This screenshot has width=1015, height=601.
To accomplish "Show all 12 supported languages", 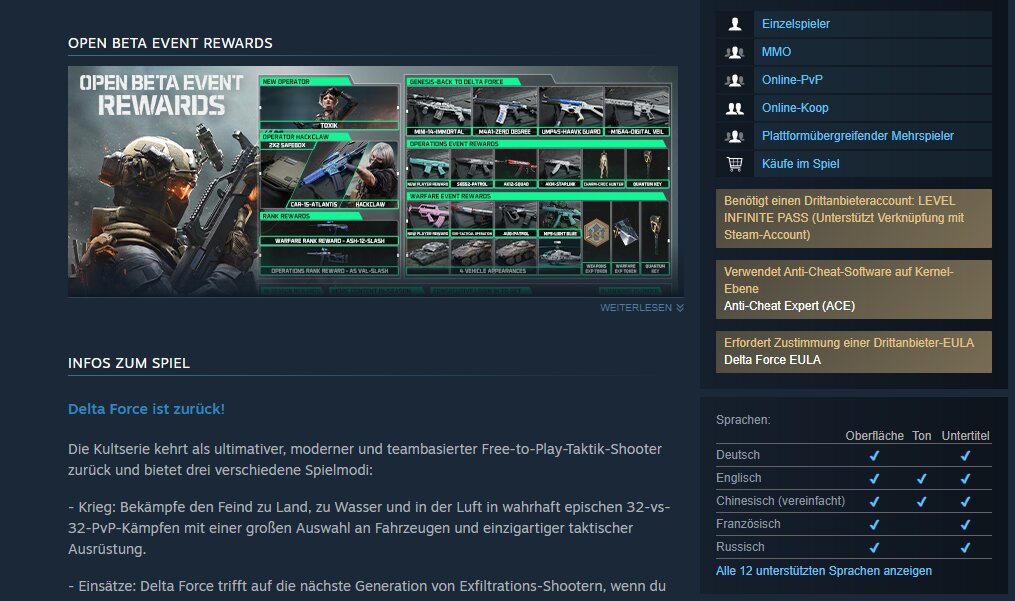I will pyautogui.click(x=823, y=571).
